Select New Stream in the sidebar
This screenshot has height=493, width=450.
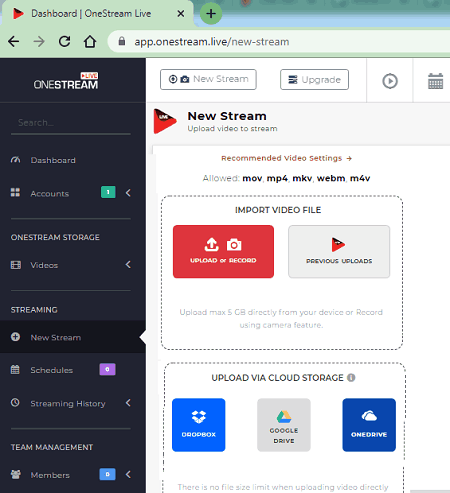pos(73,337)
